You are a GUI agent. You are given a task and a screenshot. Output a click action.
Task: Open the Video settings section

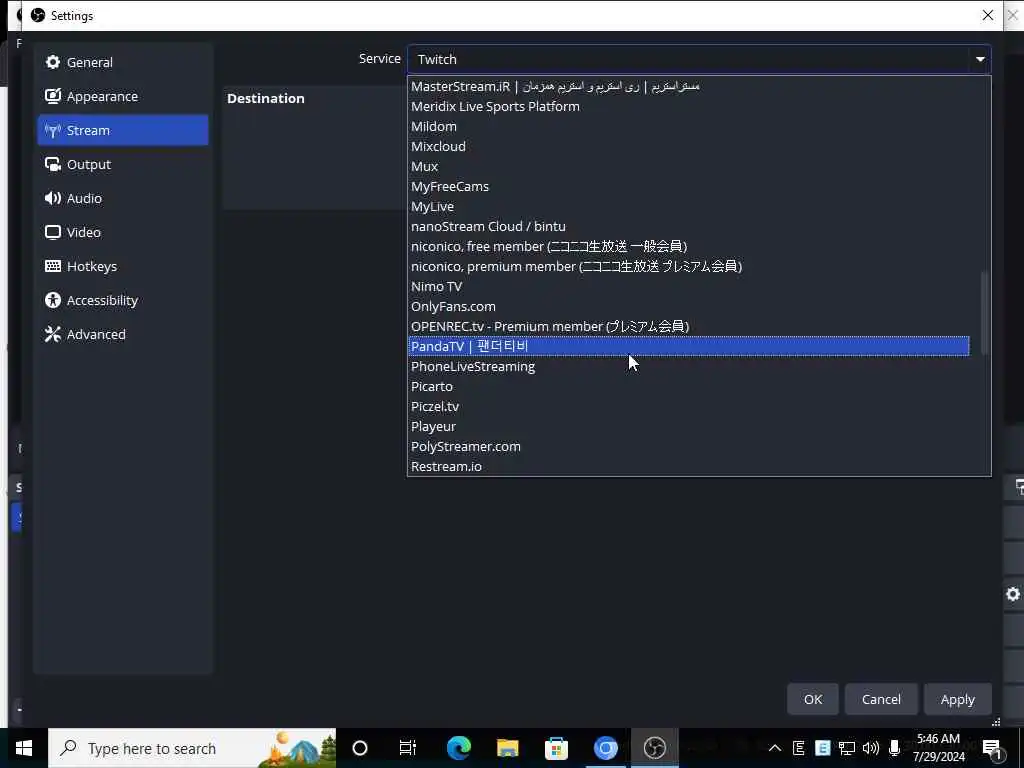123,232
